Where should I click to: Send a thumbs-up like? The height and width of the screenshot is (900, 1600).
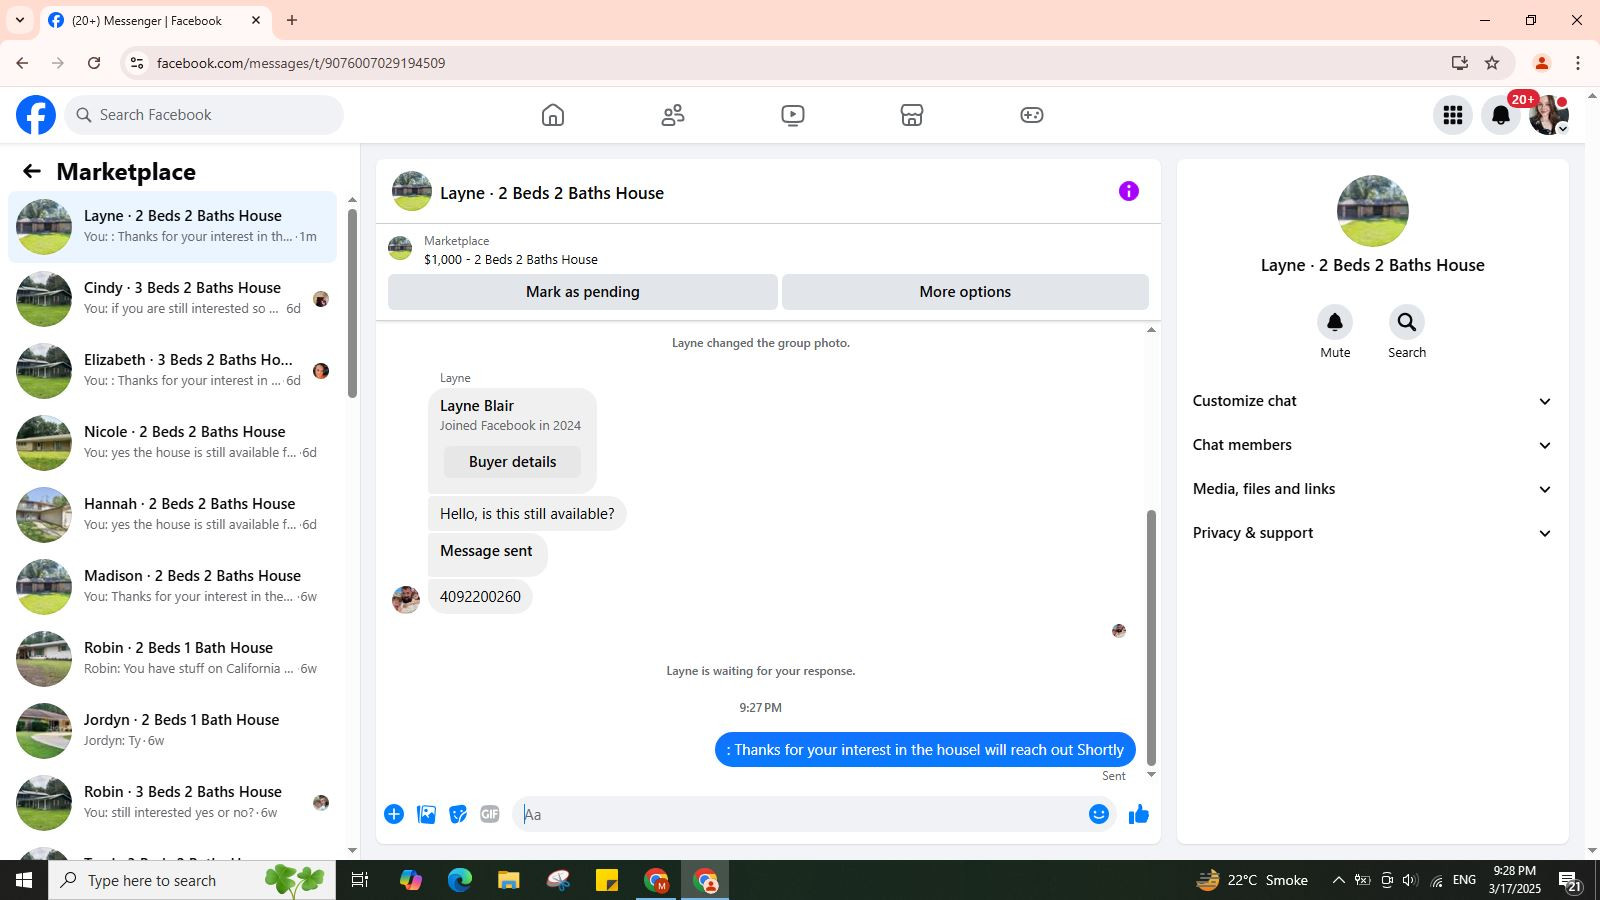(x=1139, y=814)
